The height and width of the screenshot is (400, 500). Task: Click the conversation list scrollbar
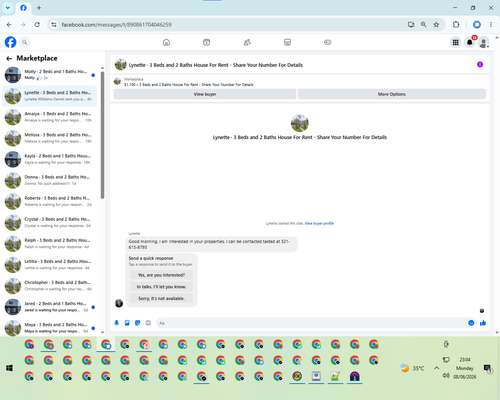click(x=102, y=135)
